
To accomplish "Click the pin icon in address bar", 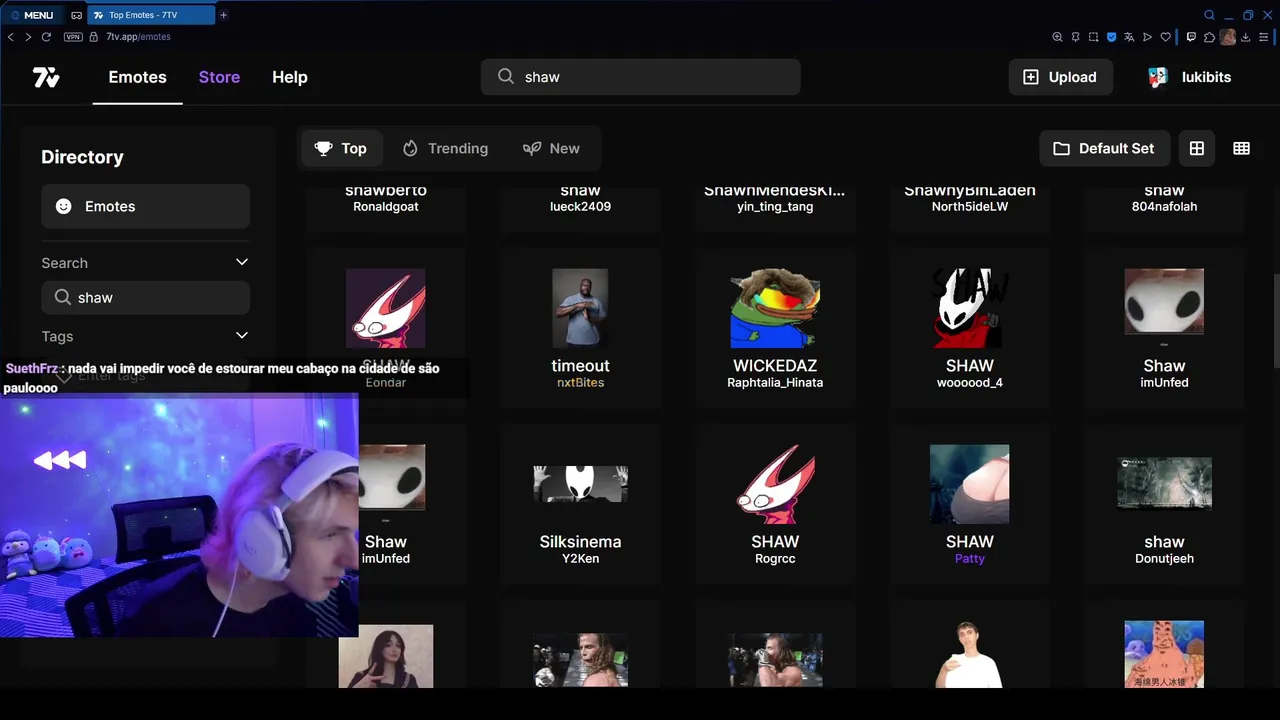I will pos(1075,37).
